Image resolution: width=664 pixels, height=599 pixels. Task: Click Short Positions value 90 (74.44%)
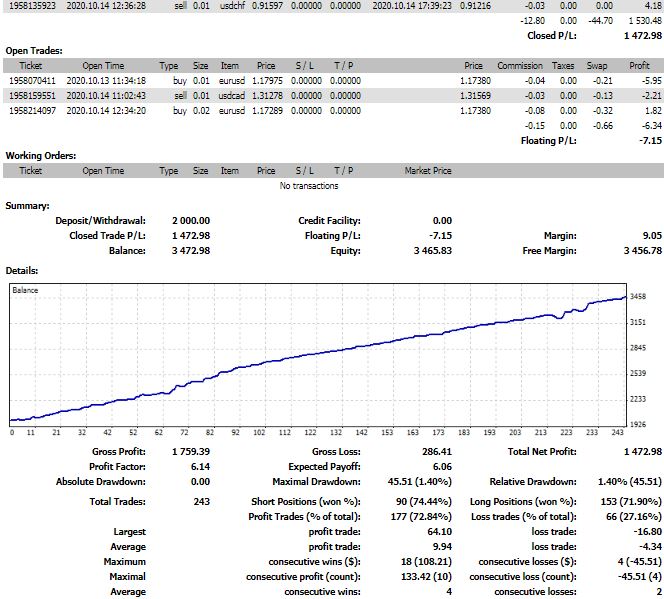[423, 502]
